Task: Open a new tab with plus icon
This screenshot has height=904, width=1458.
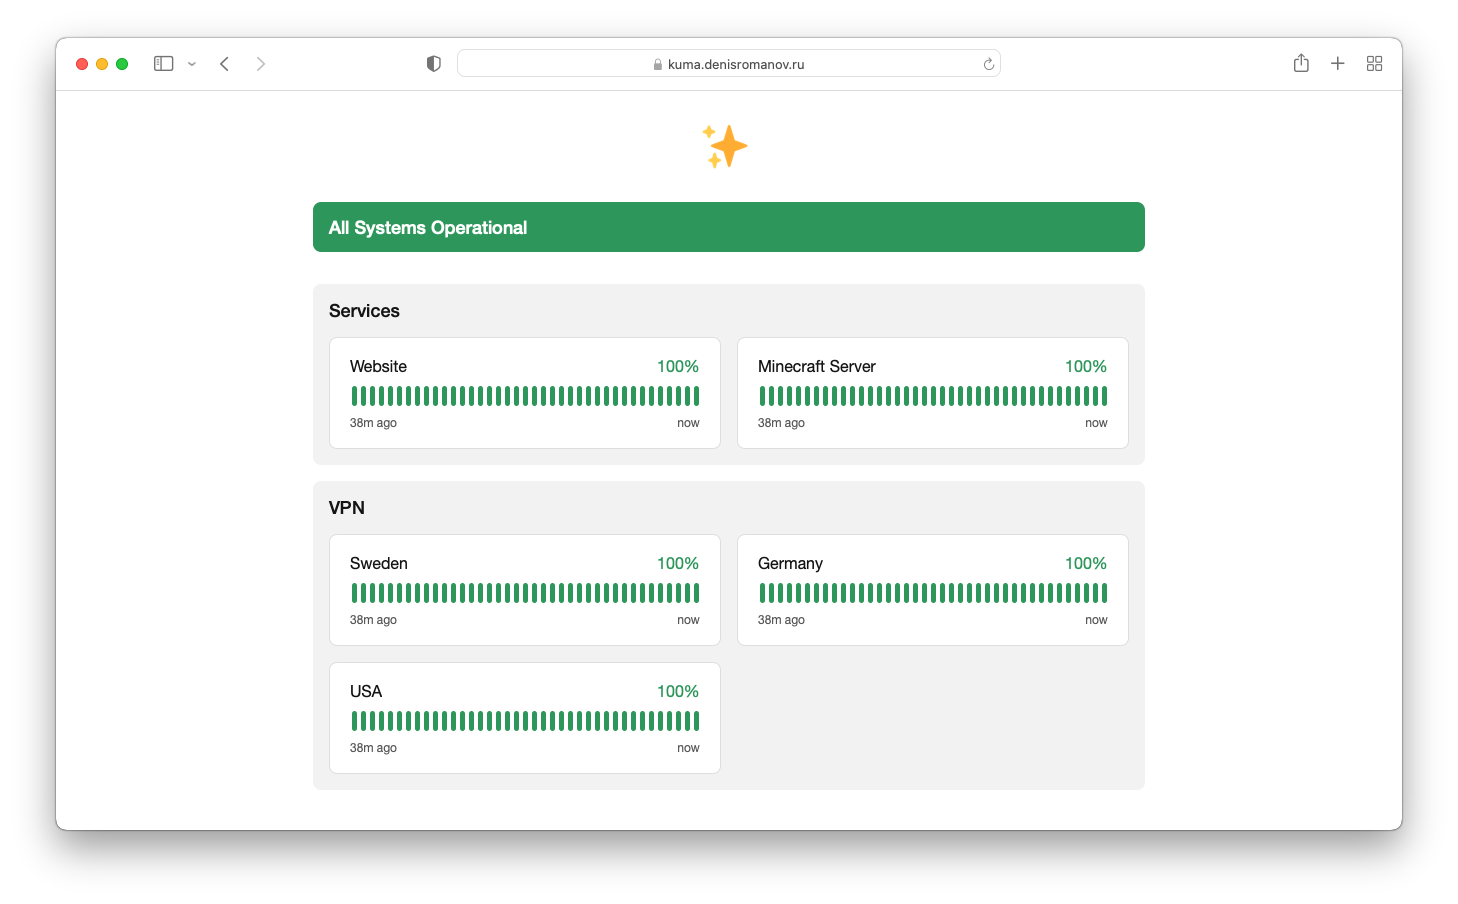Action: point(1337,64)
